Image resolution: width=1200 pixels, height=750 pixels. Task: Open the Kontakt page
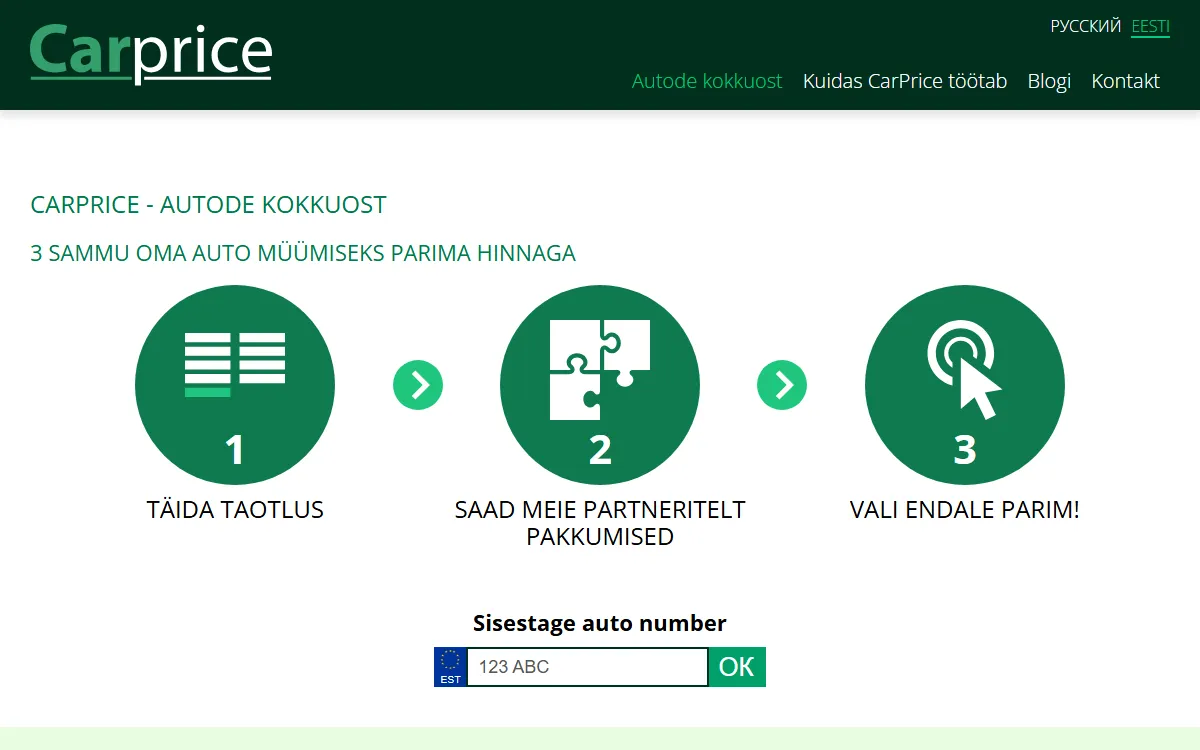click(x=1125, y=81)
